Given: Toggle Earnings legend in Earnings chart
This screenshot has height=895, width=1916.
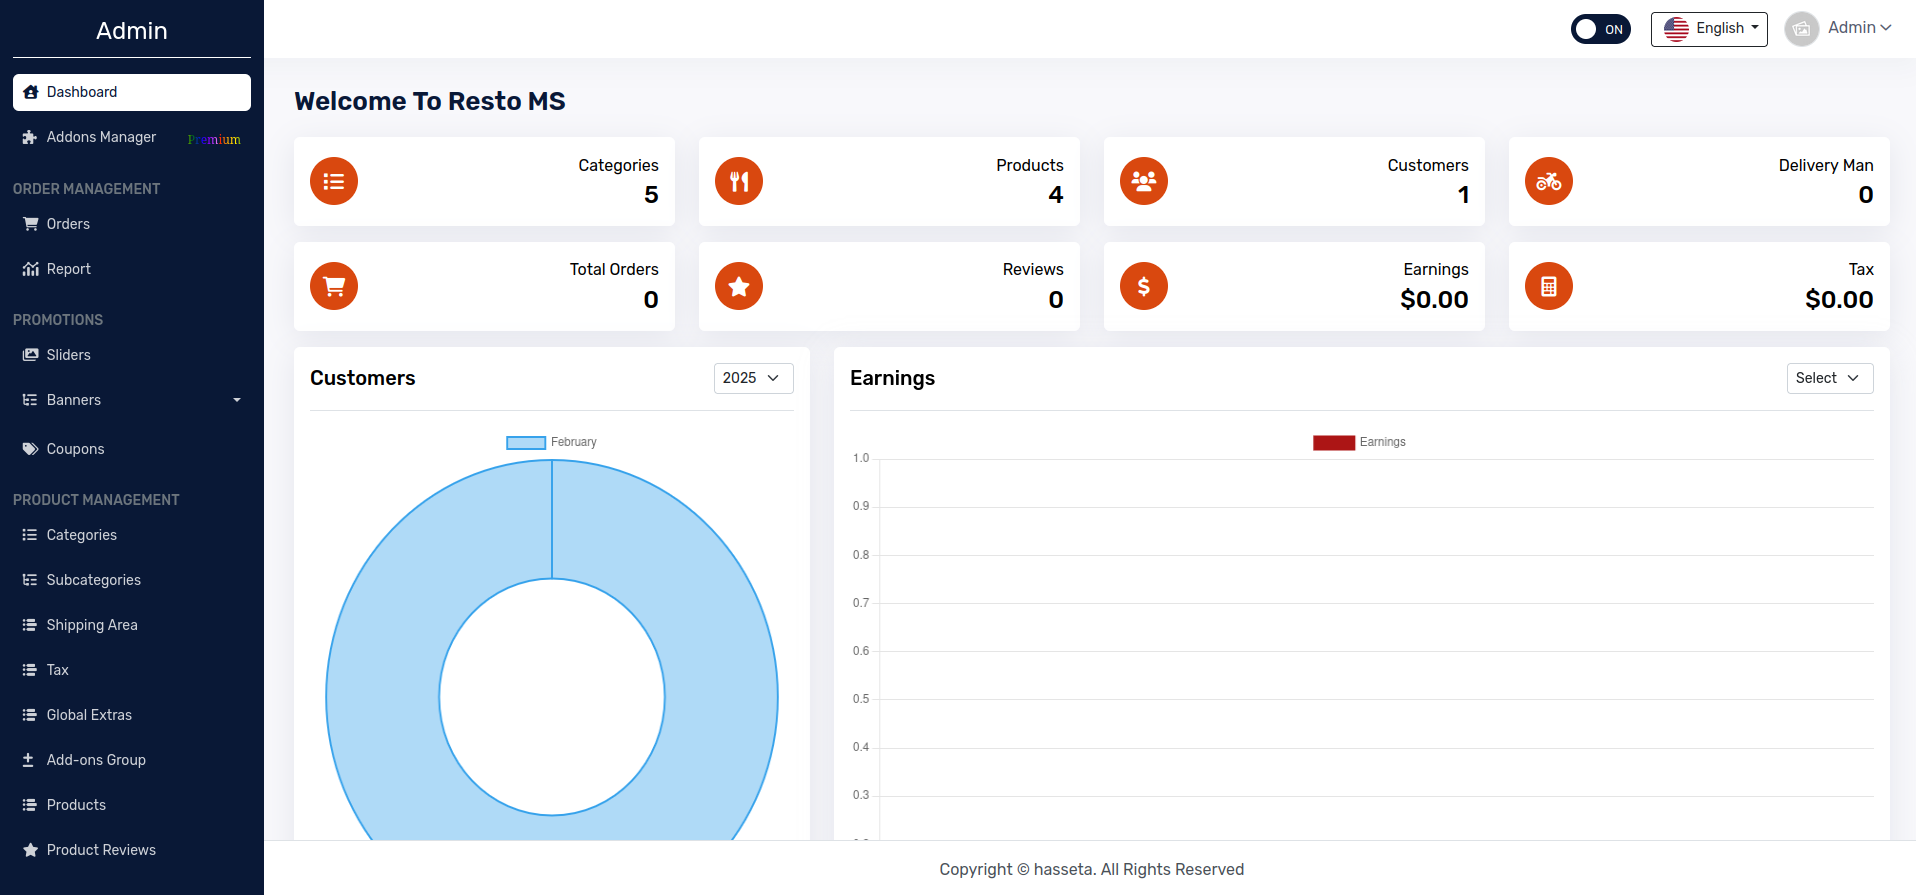Looking at the screenshot, I should pyautogui.click(x=1359, y=442).
